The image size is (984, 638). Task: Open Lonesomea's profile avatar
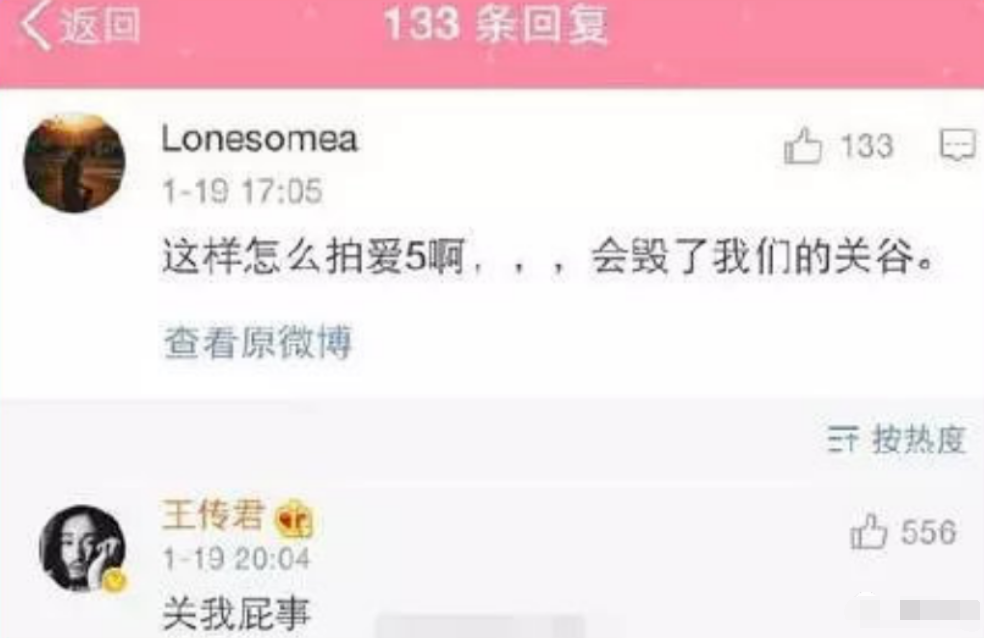[x=74, y=162]
